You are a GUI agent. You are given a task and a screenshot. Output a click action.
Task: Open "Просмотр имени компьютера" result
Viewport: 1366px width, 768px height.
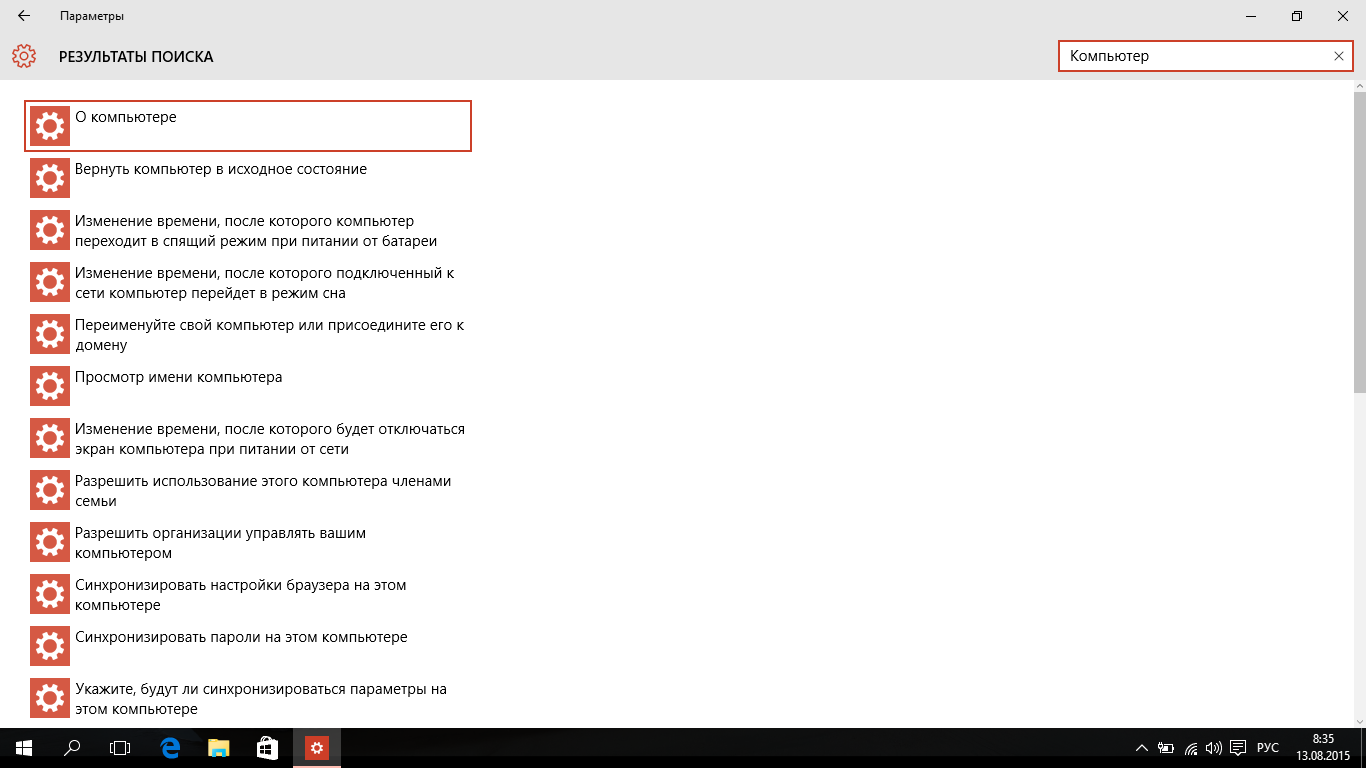pos(247,386)
